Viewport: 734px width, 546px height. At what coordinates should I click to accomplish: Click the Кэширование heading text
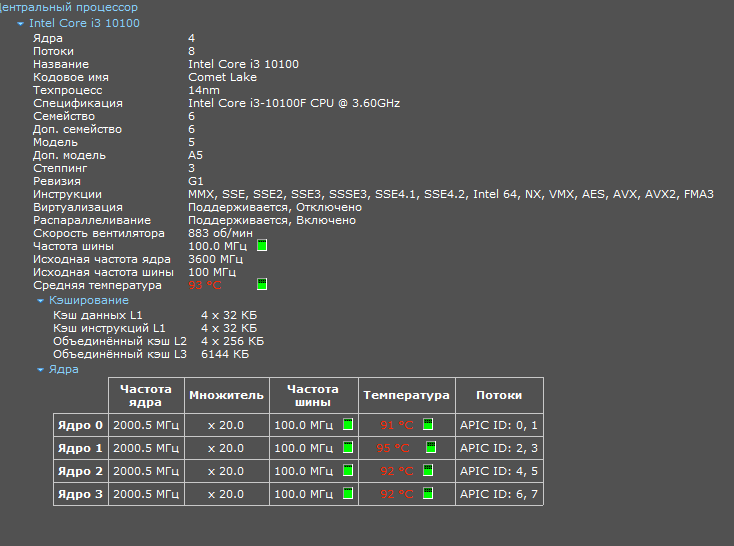(x=89, y=300)
